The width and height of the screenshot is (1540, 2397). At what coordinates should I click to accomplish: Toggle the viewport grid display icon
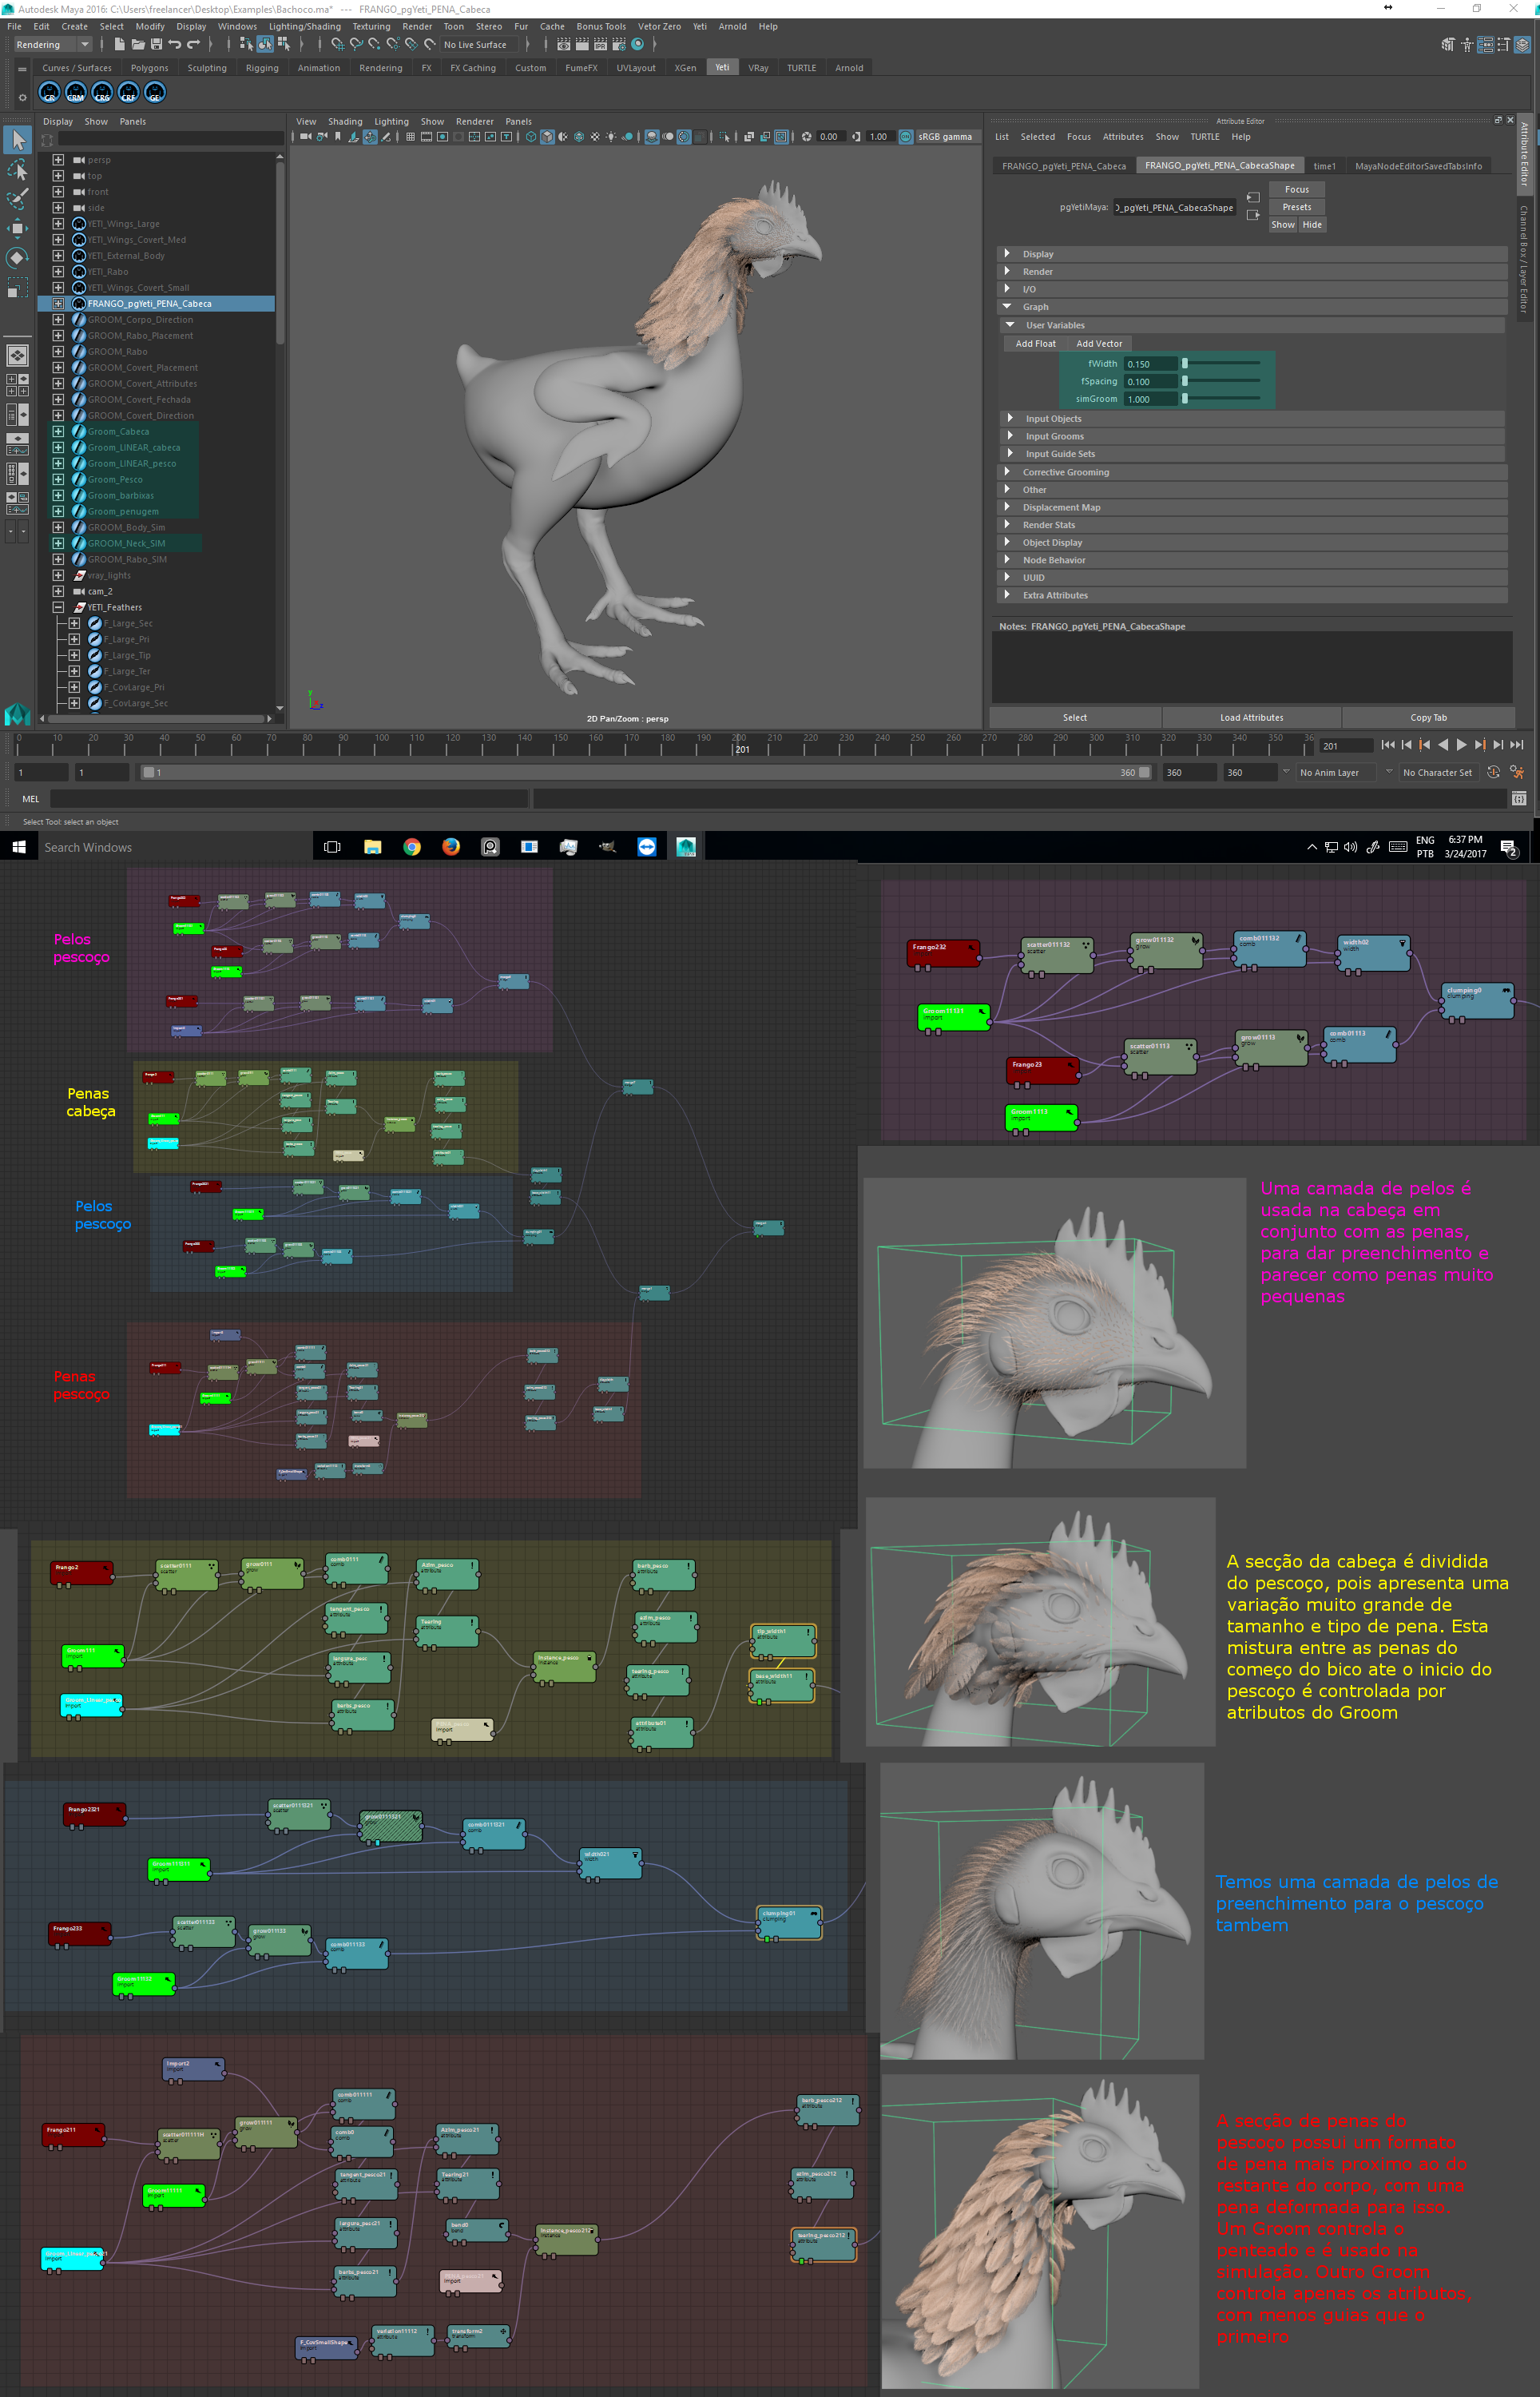410,137
